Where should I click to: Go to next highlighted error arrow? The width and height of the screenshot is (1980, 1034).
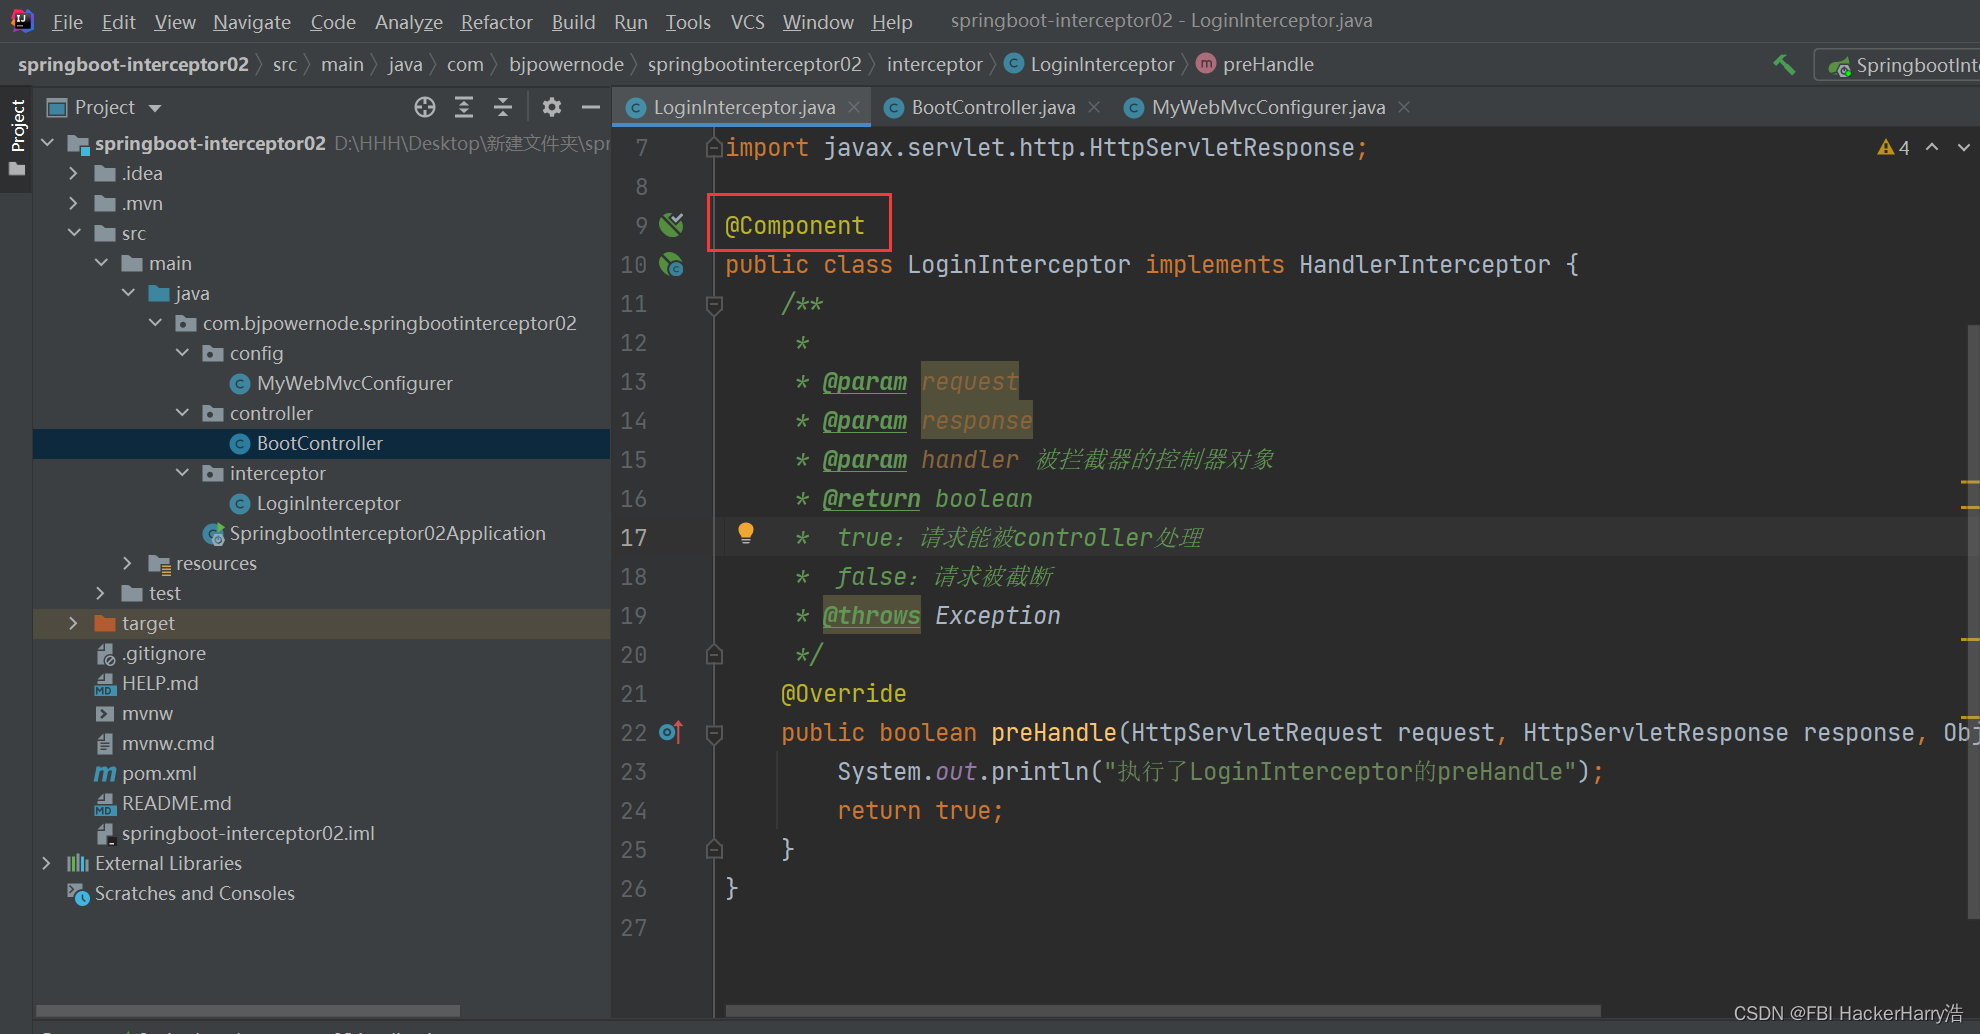click(x=1963, y=148)
